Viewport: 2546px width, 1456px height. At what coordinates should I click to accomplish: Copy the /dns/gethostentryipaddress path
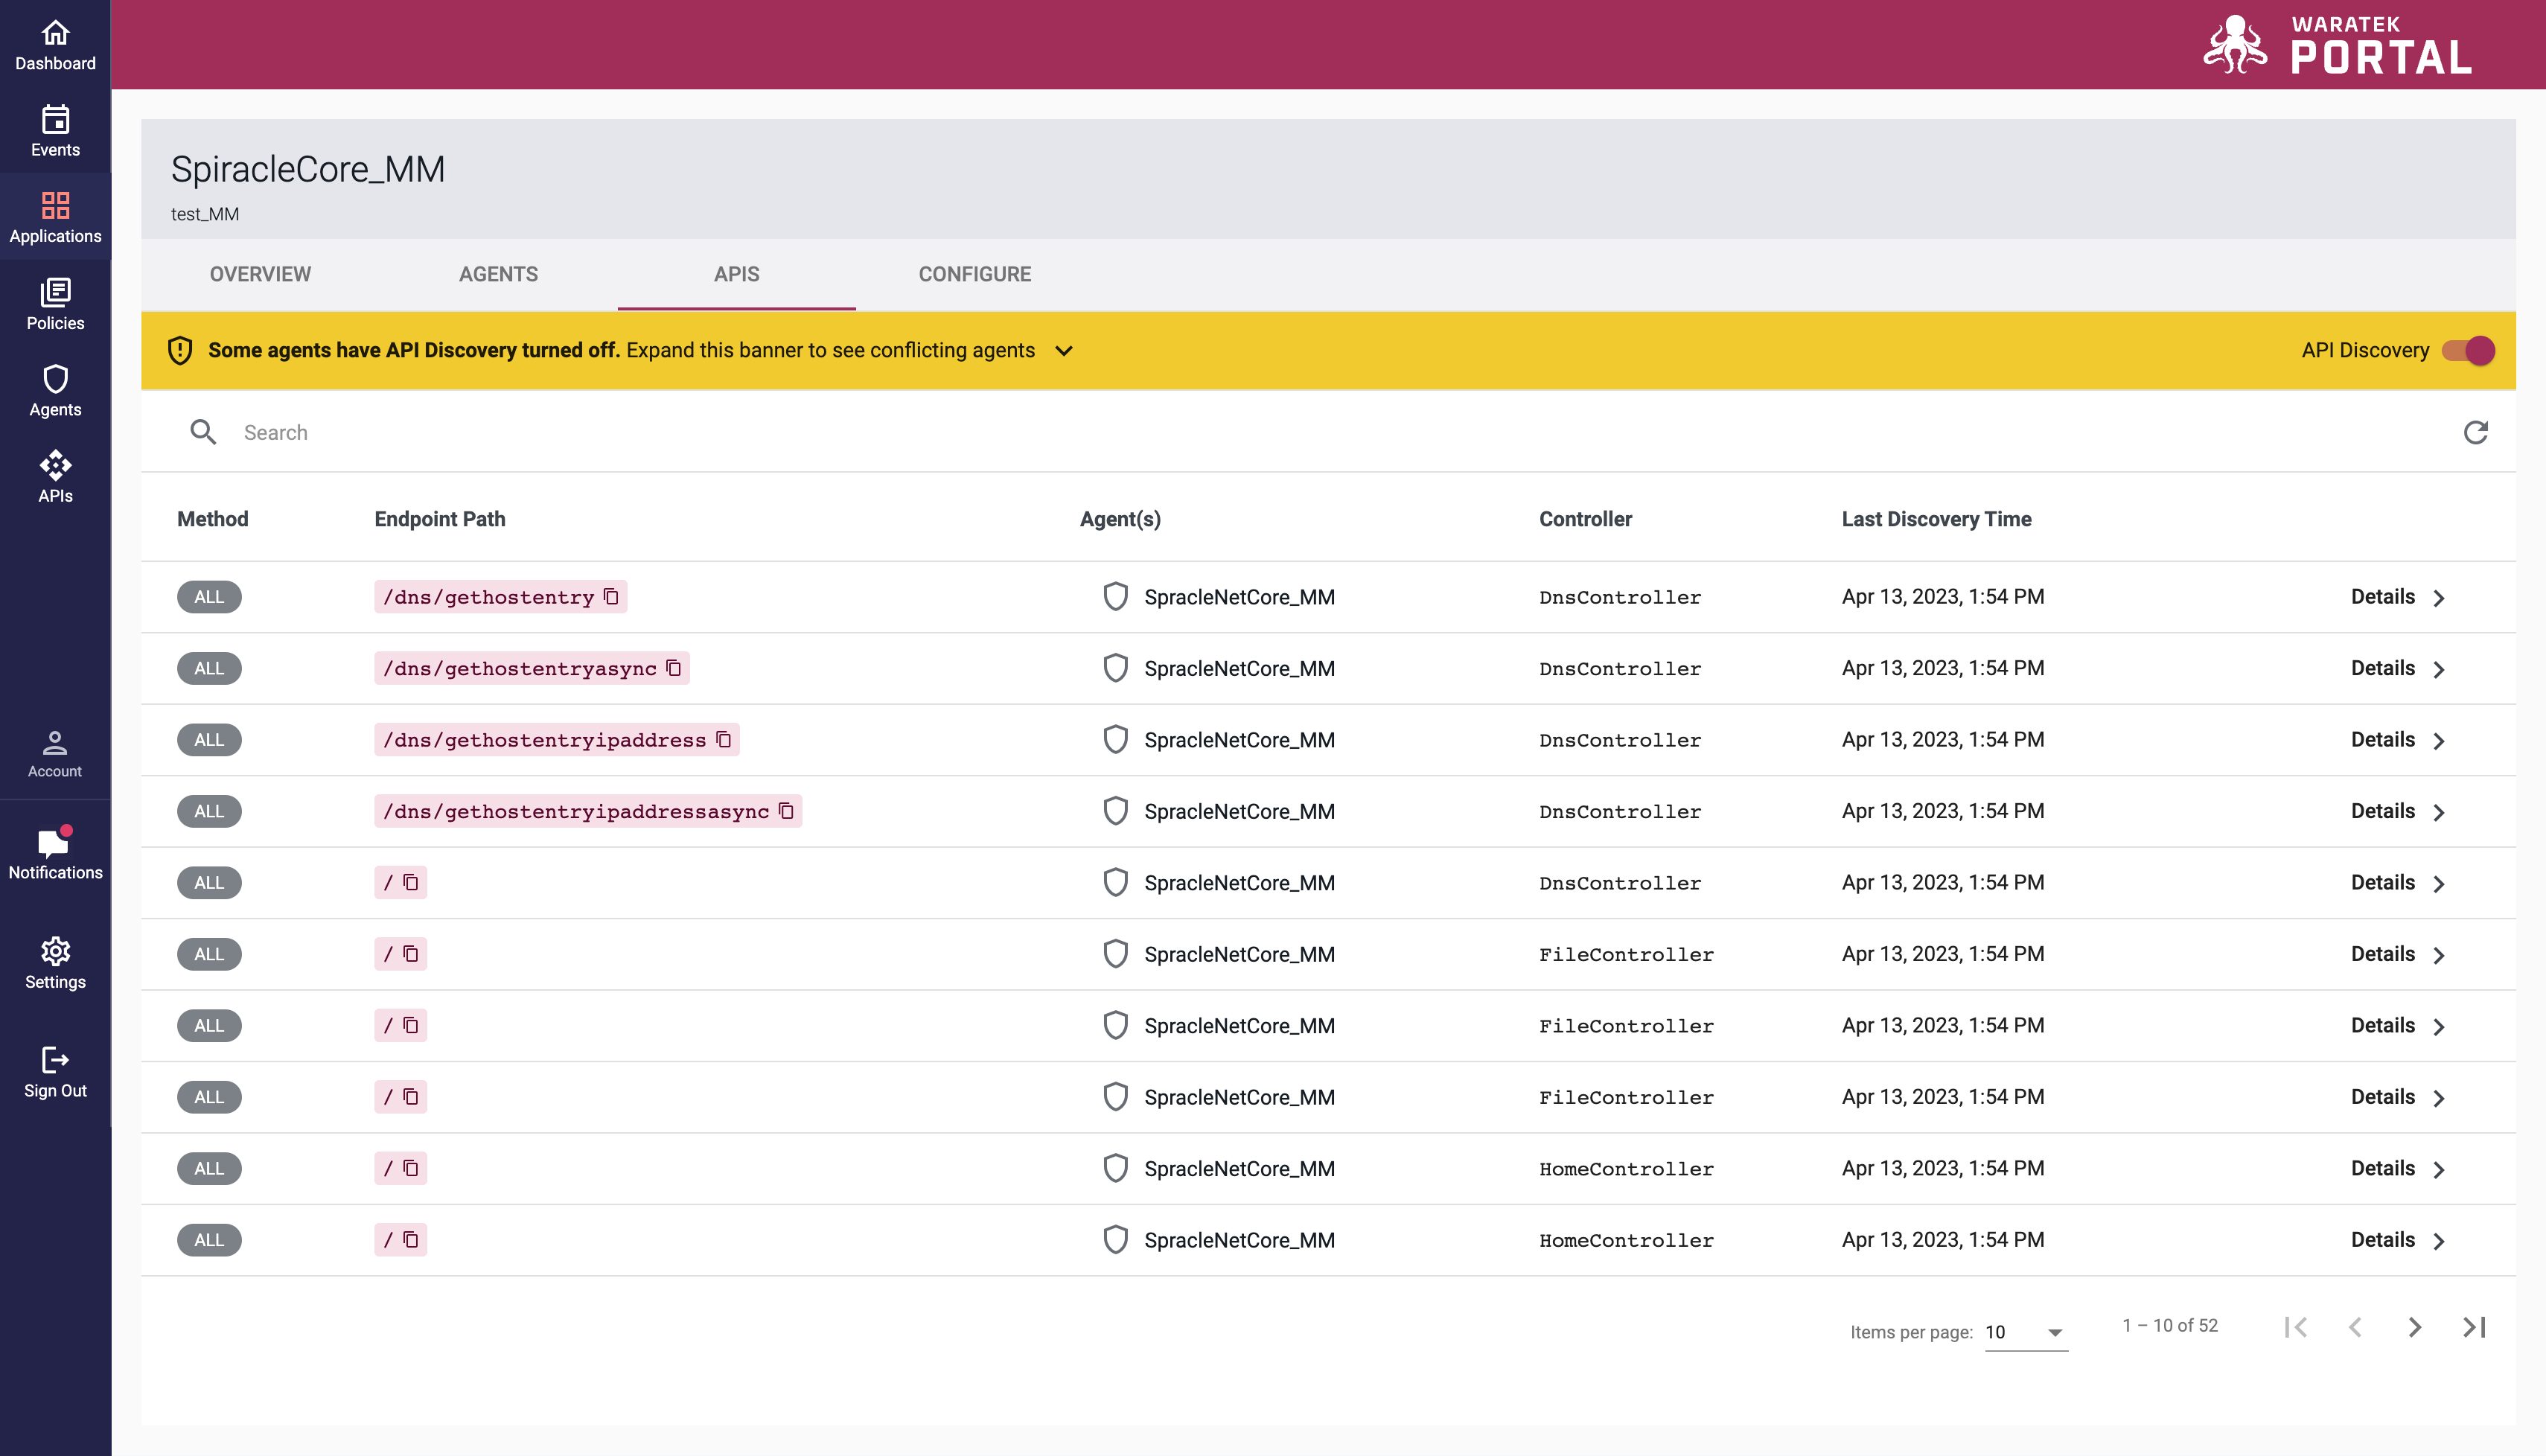[724, 740]
